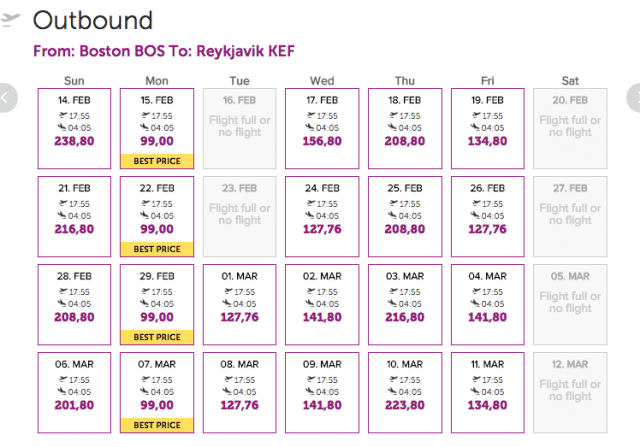Click the disabled 16. FEB no-flight cell

[240, 128]
